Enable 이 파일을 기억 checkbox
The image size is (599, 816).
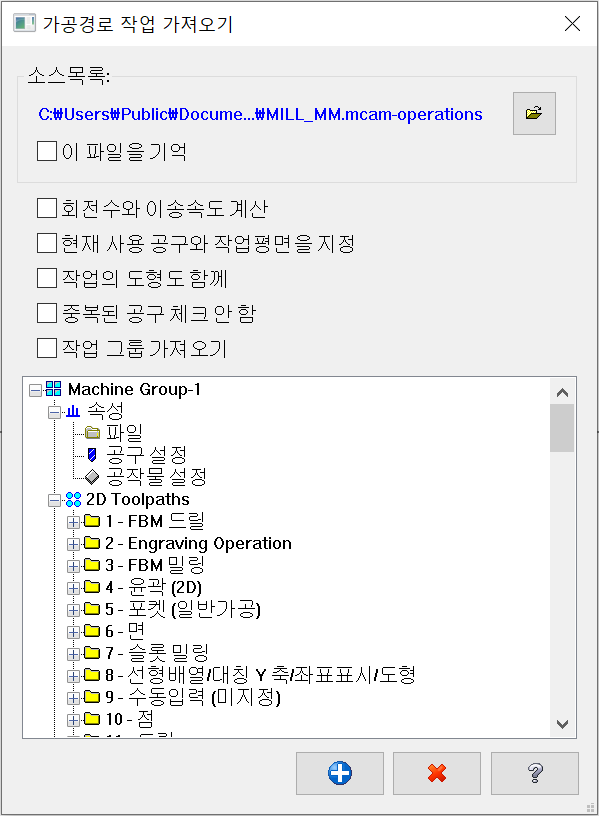(47, 151)
